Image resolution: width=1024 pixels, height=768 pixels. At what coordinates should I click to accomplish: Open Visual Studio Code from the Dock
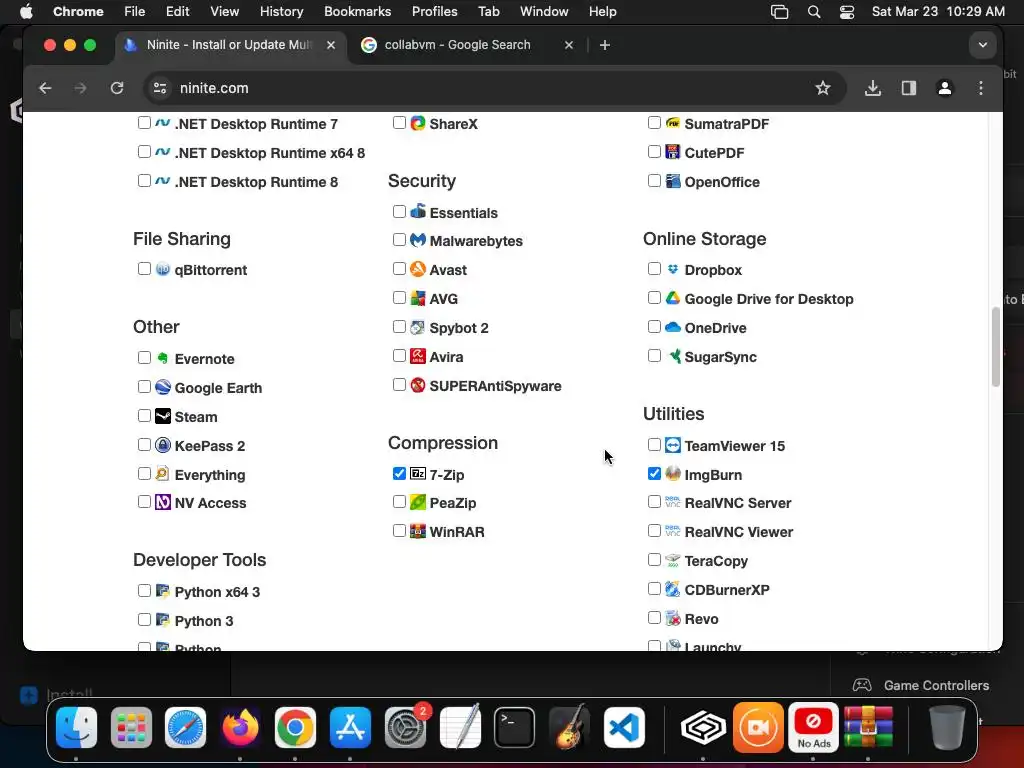click(624, 727)
